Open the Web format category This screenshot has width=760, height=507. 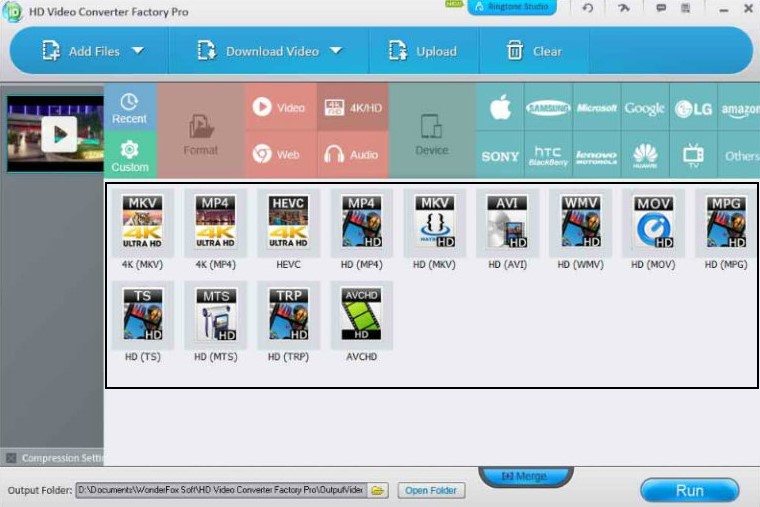coord(281,155)
